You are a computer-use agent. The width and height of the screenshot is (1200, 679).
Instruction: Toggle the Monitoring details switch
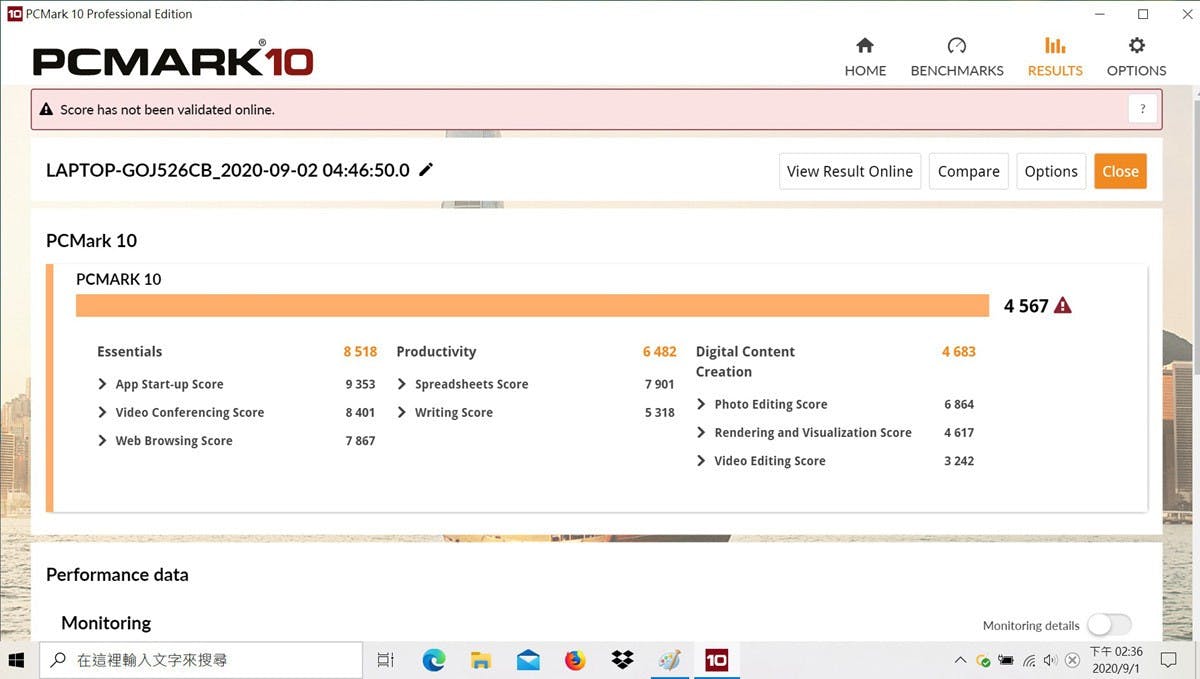click(x=1109, y=625)
